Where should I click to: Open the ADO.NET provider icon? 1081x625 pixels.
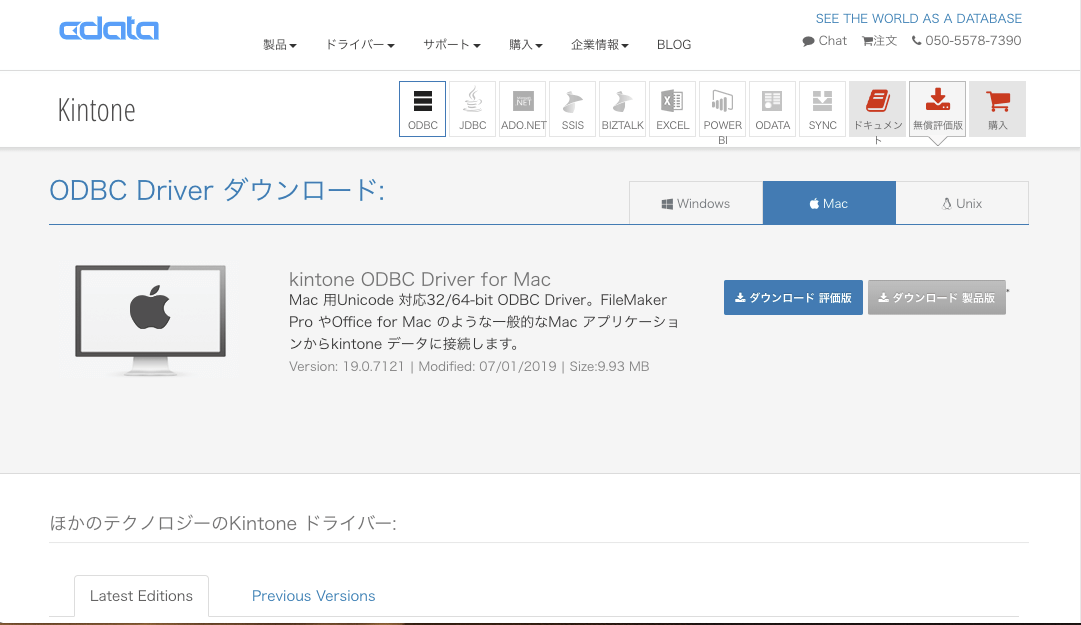pyautogui.click(x=523, y=109)
